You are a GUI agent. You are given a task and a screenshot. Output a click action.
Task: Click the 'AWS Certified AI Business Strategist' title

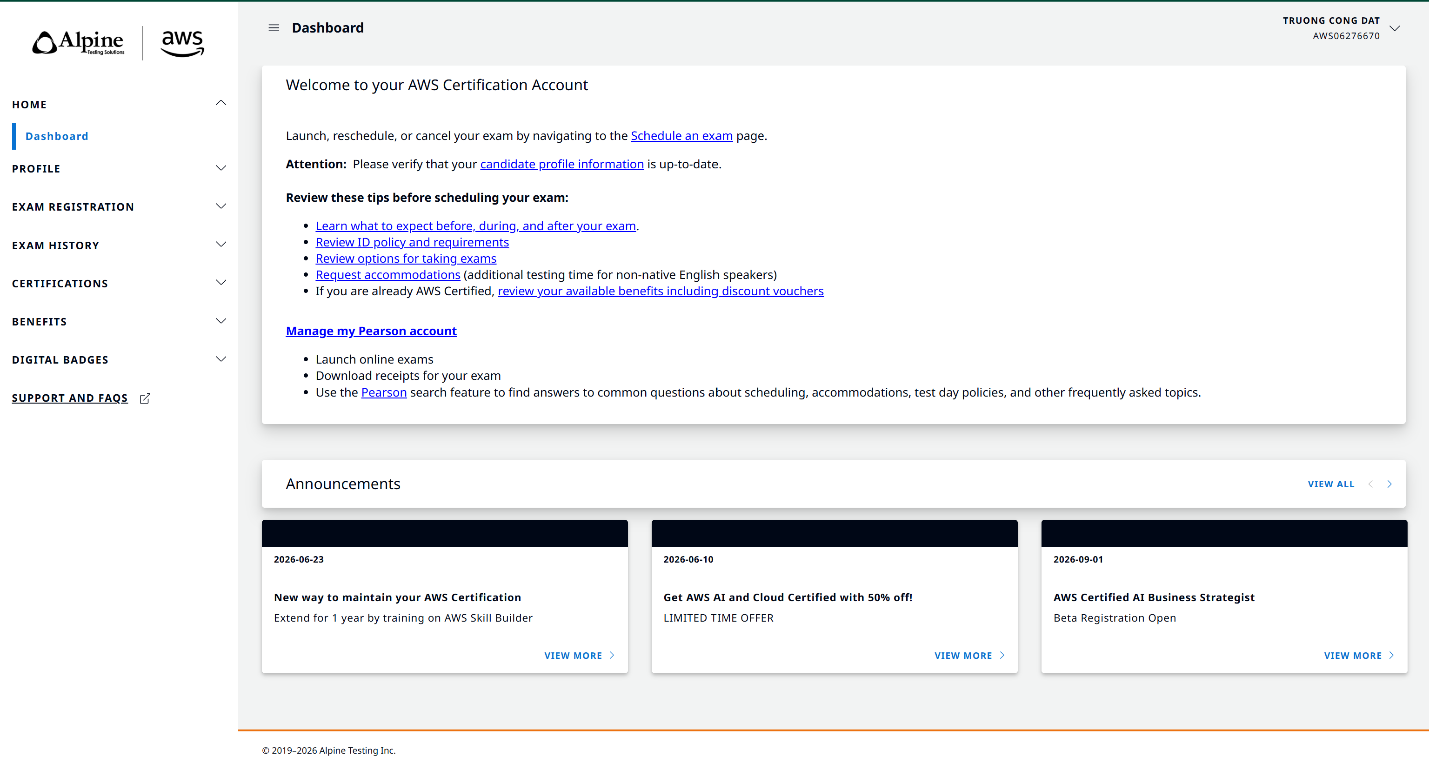pos(1154,598)
